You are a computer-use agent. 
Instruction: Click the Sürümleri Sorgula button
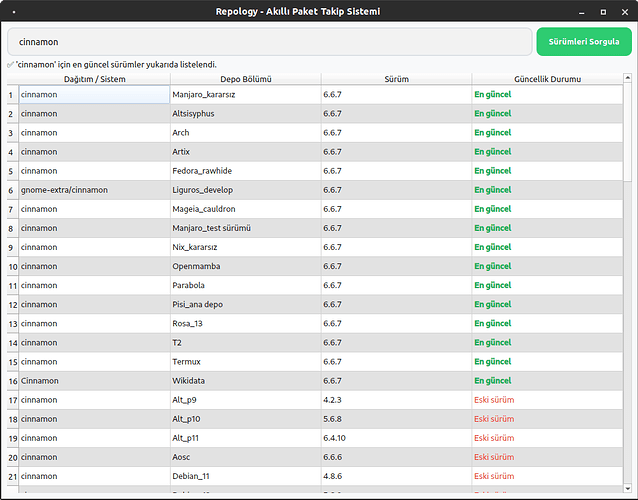(x=584, y=42)
